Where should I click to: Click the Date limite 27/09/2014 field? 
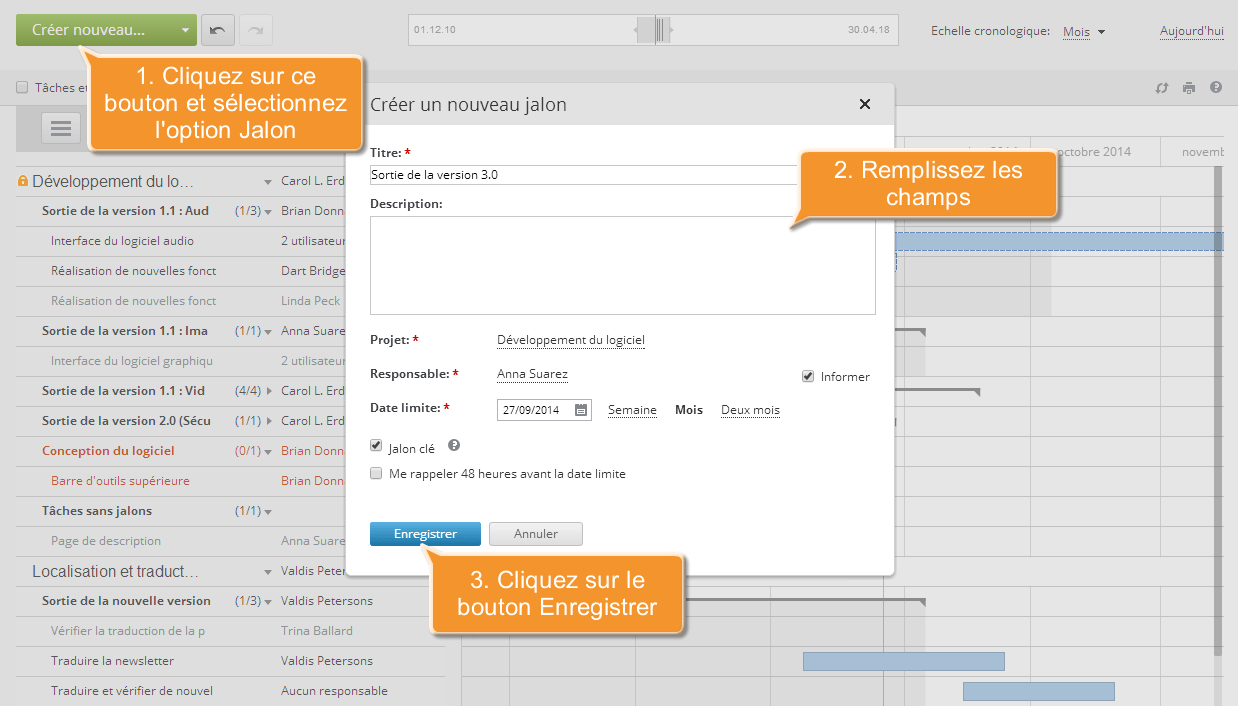(x=544, y=410)
